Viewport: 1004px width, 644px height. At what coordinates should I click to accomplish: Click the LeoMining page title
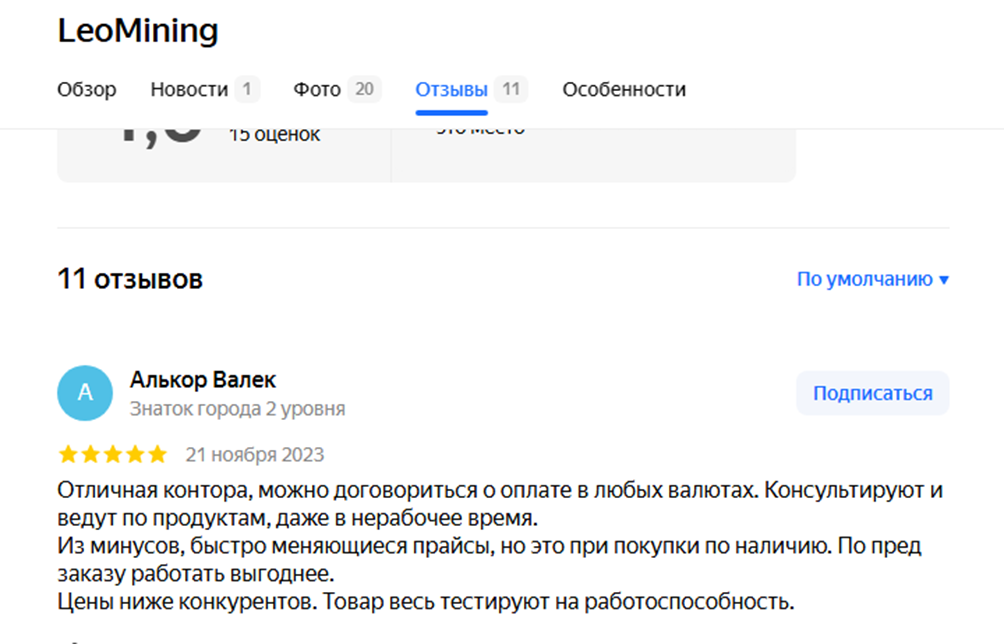click(x=138, y=31)
